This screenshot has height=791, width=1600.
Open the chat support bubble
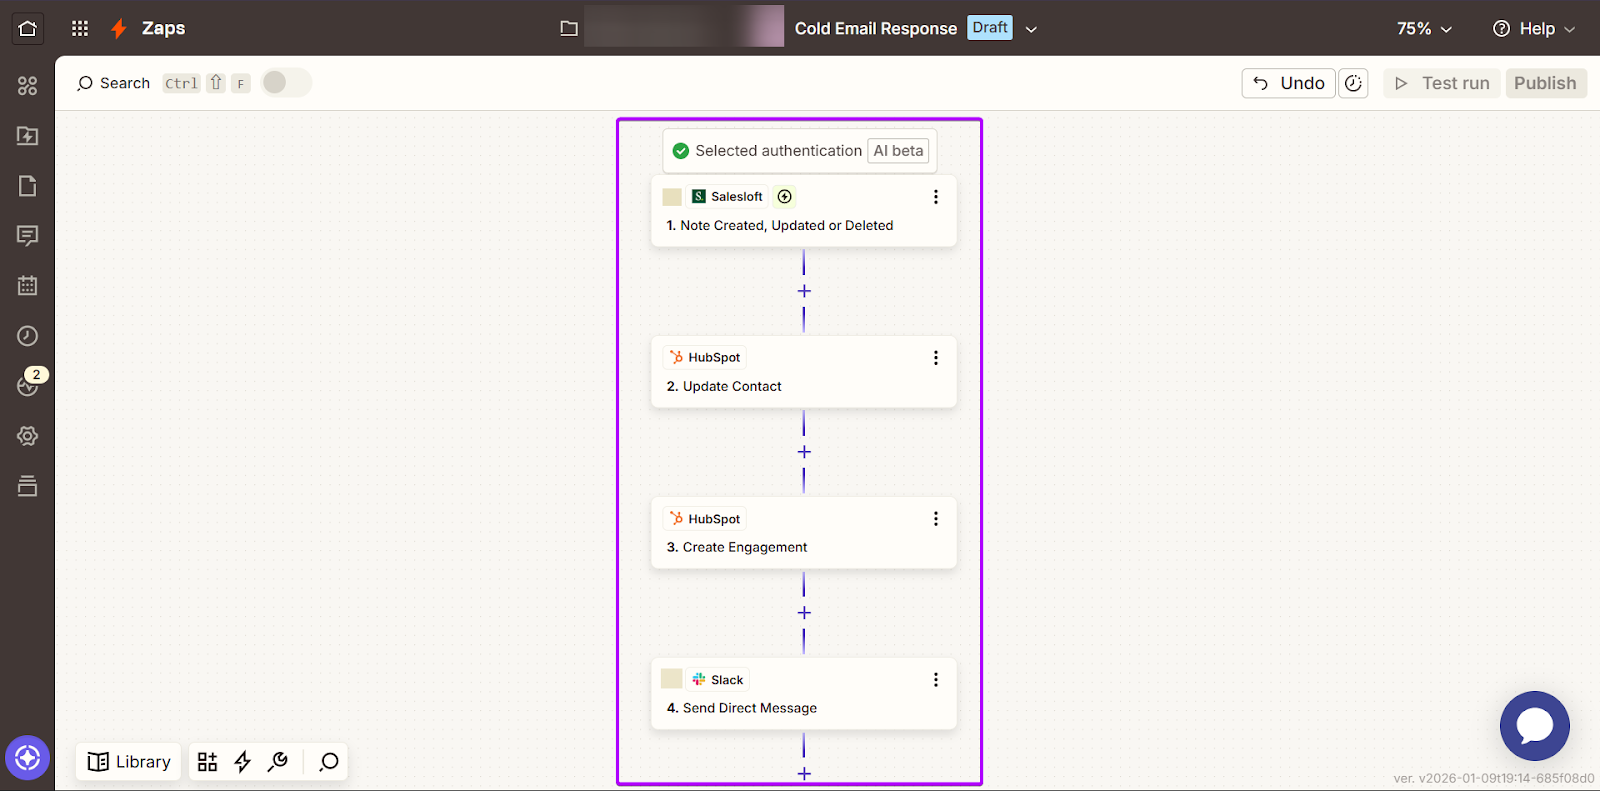click(x=1534, y=726)
